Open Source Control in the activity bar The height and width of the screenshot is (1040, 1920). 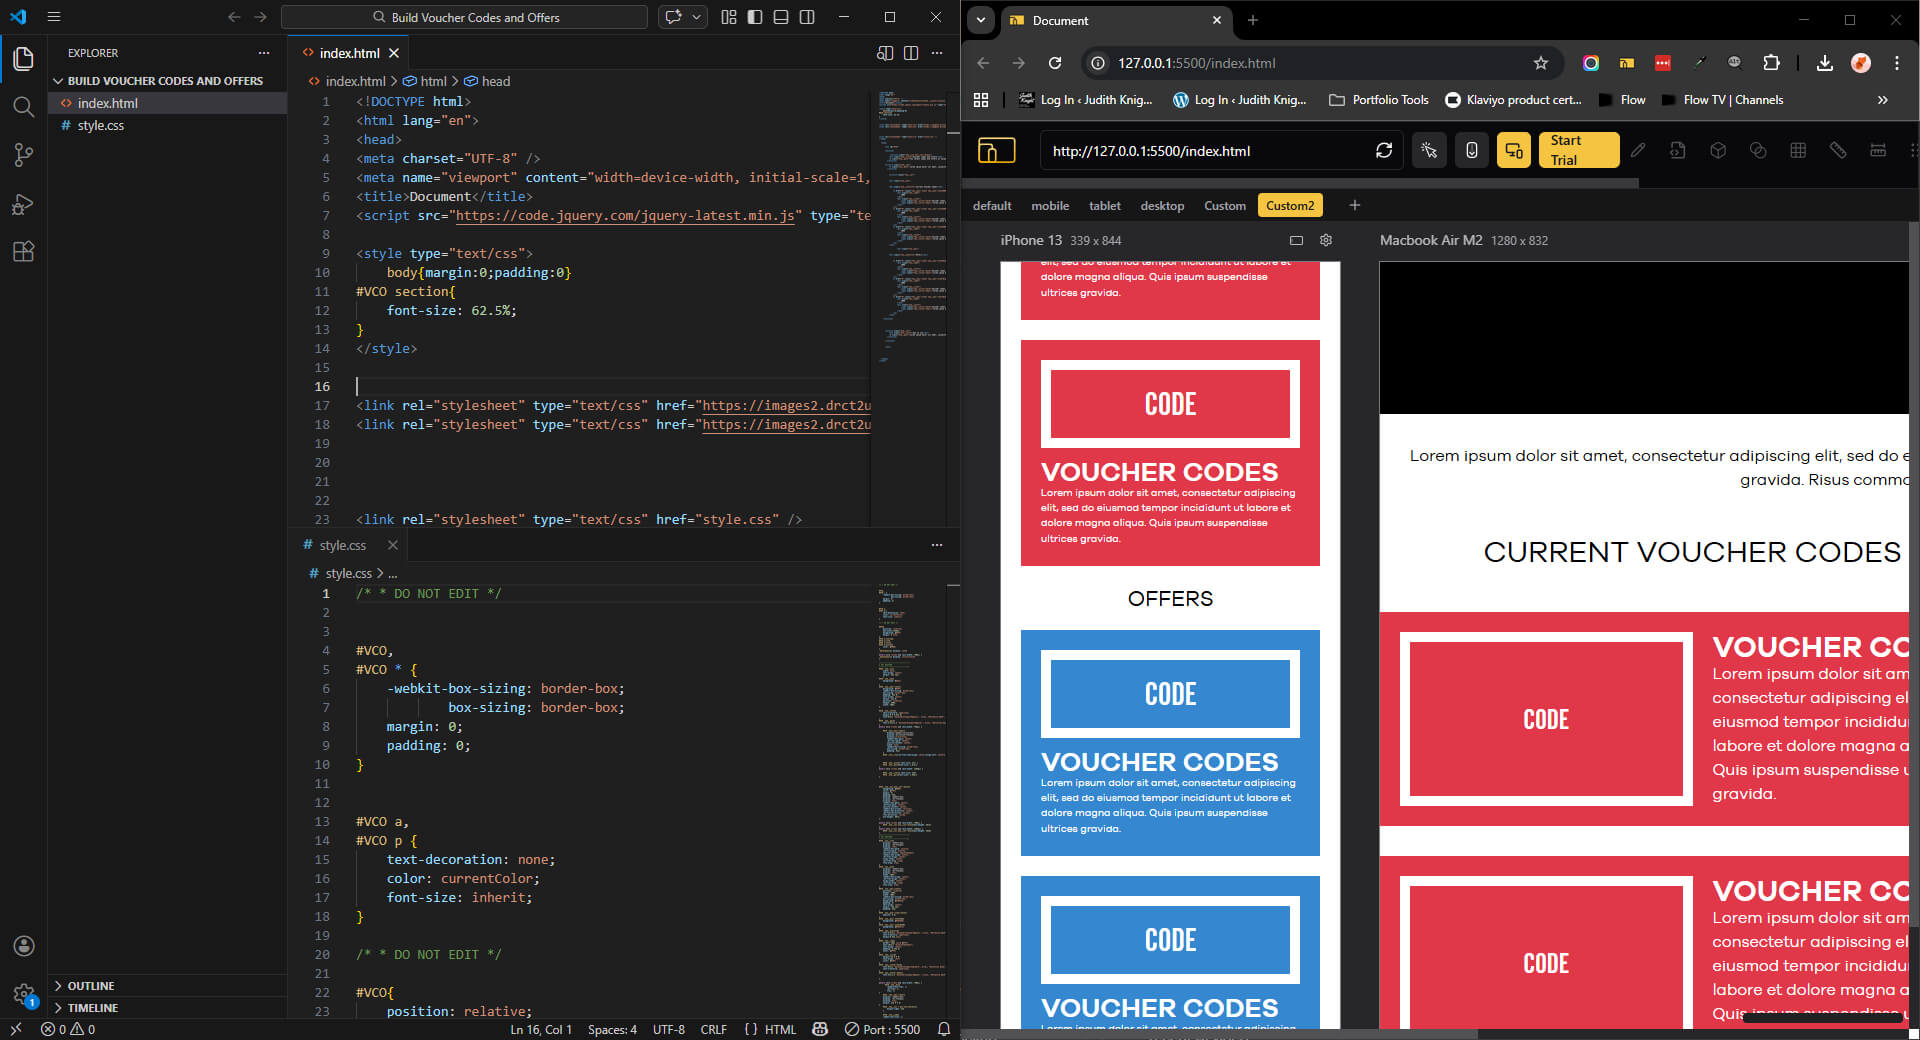point(23,155)
